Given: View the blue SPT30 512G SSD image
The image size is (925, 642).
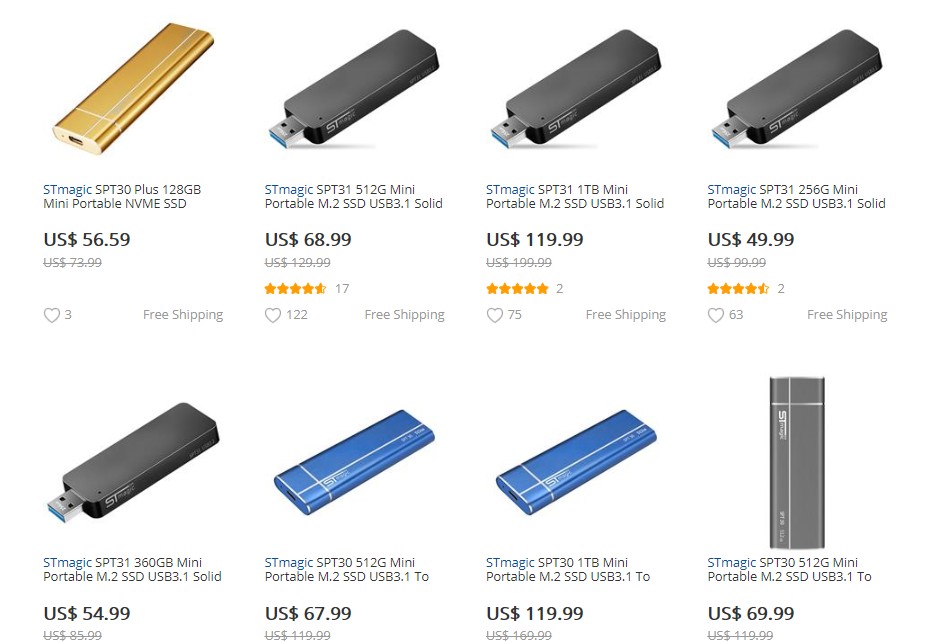Looking at the screenshot, I should [354, 462].
